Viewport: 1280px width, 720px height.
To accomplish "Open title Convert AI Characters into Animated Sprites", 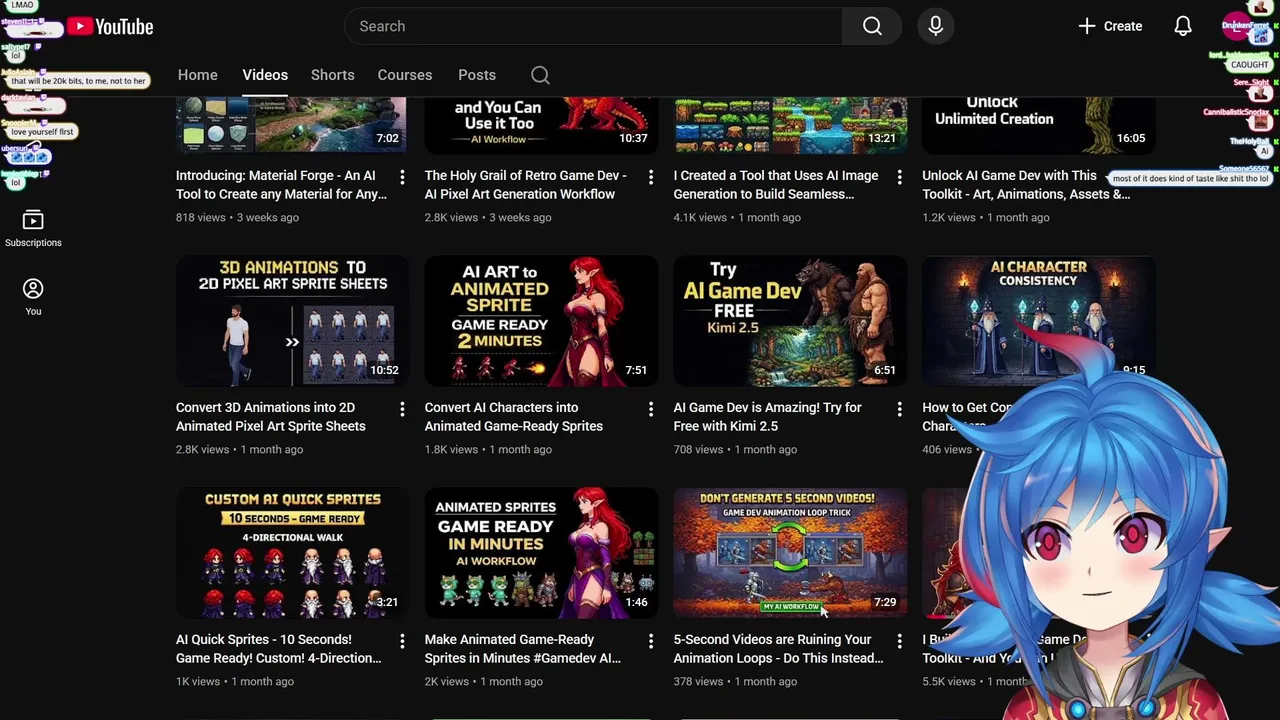I will pyautogui.click(x=514, y=417).
